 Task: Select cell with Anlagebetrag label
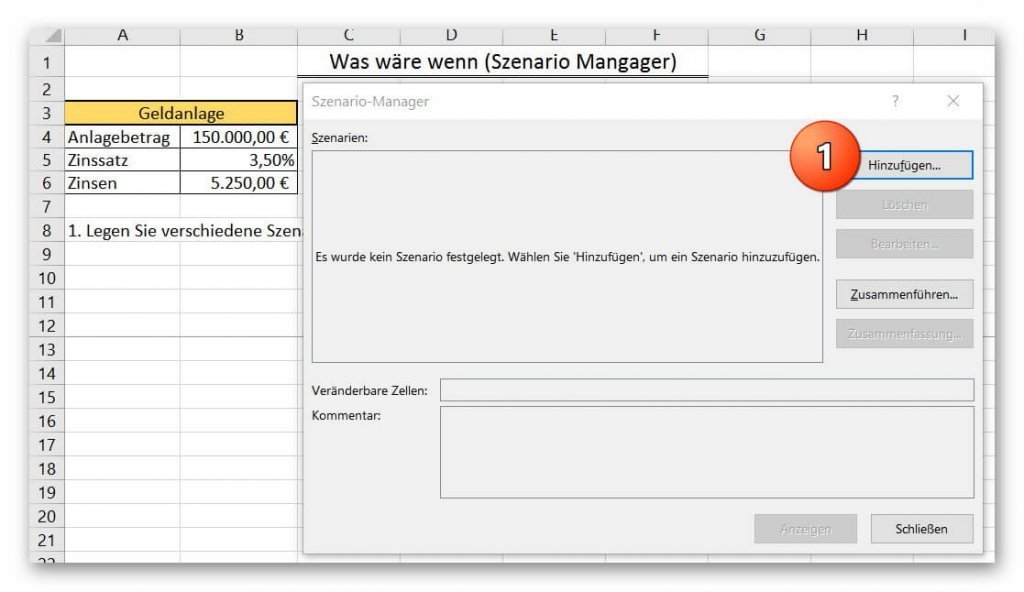(122, 137)
